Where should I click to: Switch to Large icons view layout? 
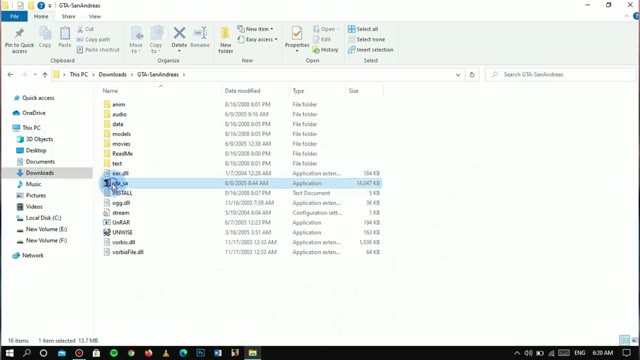tap(634, 340)
